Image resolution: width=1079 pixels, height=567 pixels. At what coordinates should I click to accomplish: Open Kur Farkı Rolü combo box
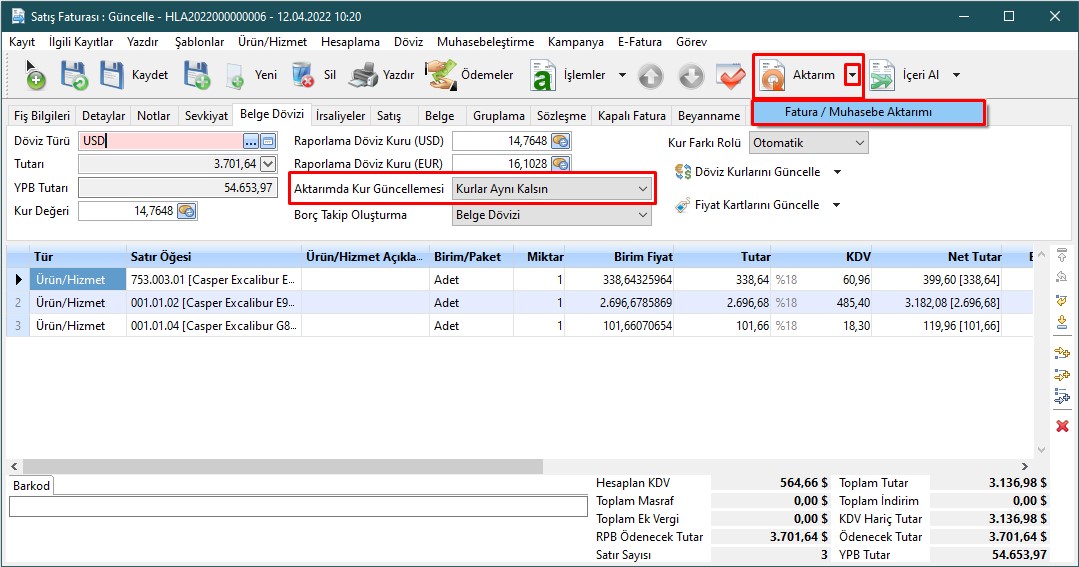[809, 143]
